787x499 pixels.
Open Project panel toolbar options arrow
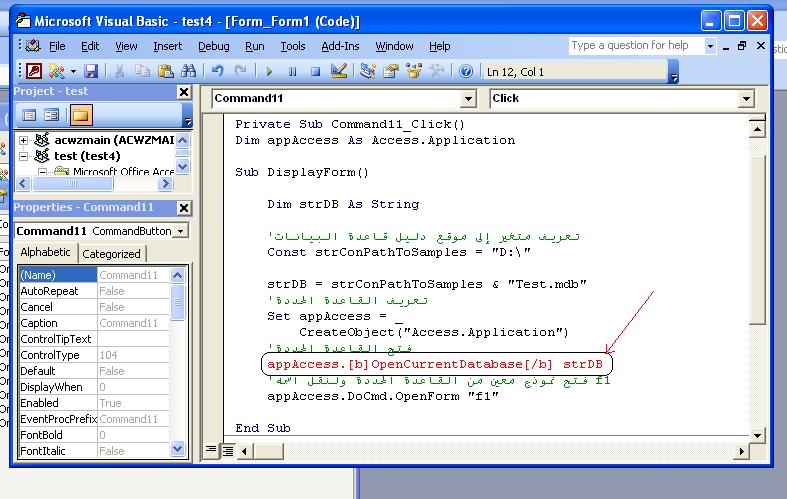pos(188,115)
